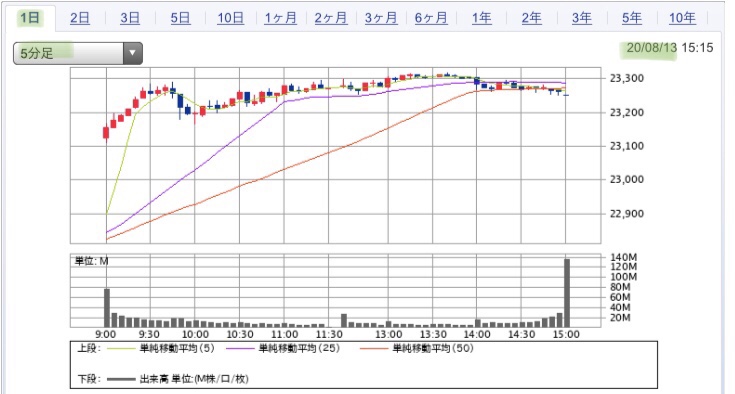The width and height of the screenshot is (735, 394).
Task: Click the tall 15:00 volume bar
Action: [567, 293]
